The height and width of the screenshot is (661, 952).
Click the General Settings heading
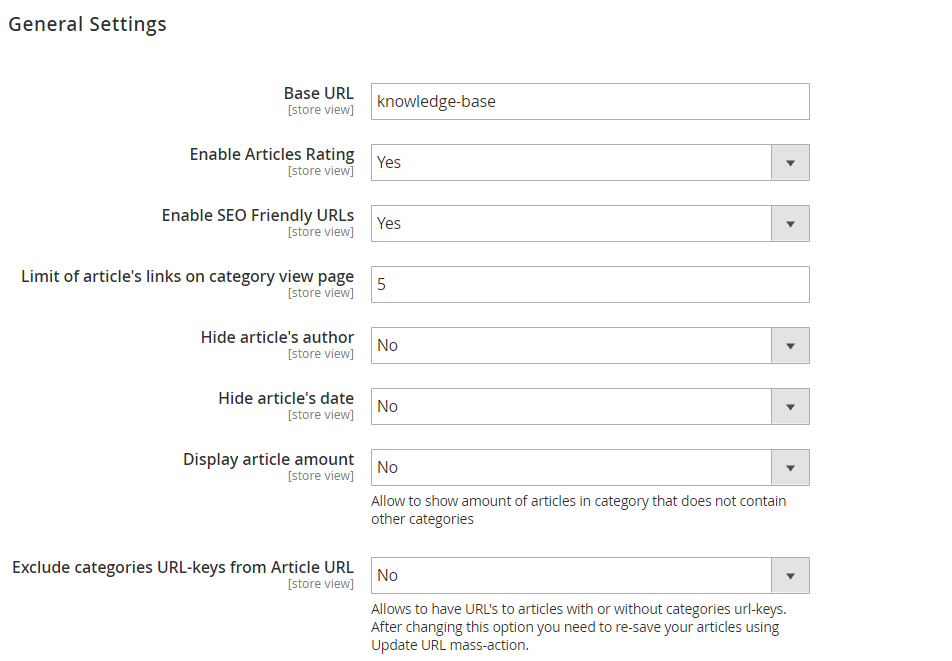[x=87, y=24]
